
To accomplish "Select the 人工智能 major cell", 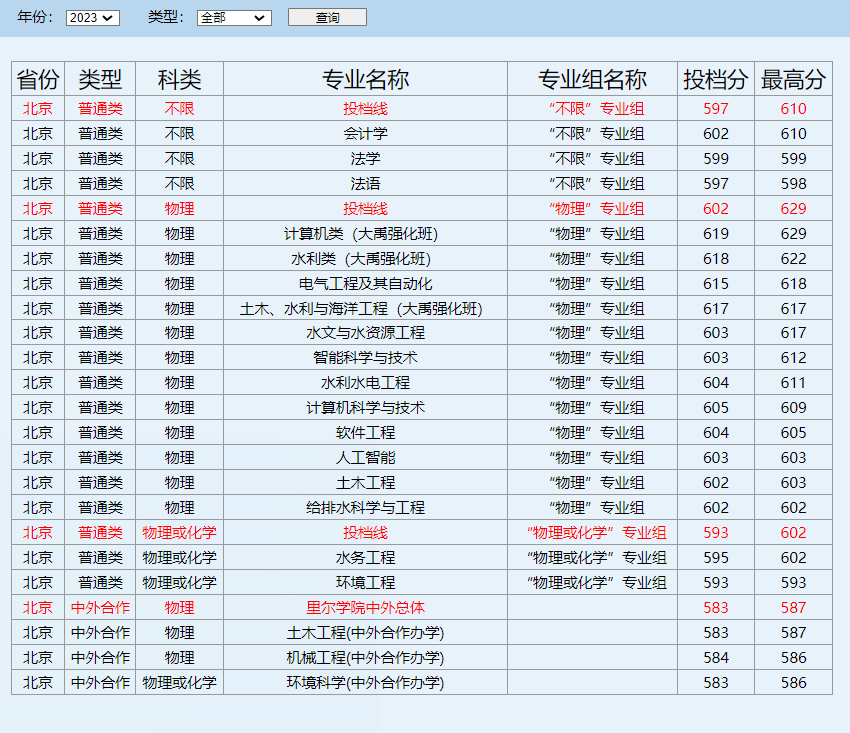I will (x=365, y=458).
